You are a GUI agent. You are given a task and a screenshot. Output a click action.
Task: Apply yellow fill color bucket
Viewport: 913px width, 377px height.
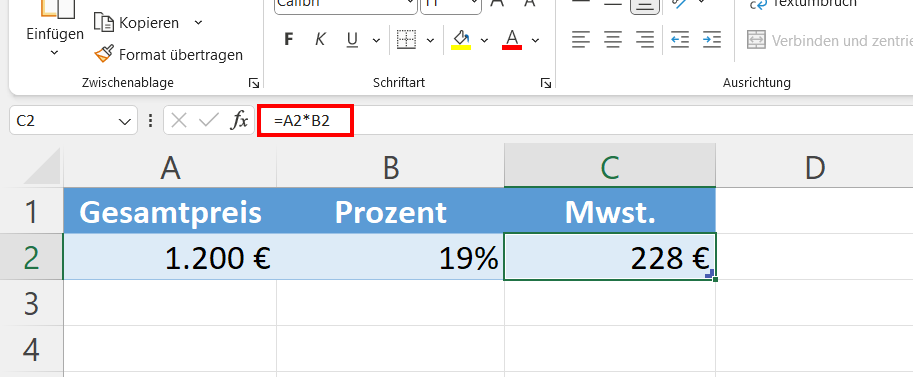461,40
